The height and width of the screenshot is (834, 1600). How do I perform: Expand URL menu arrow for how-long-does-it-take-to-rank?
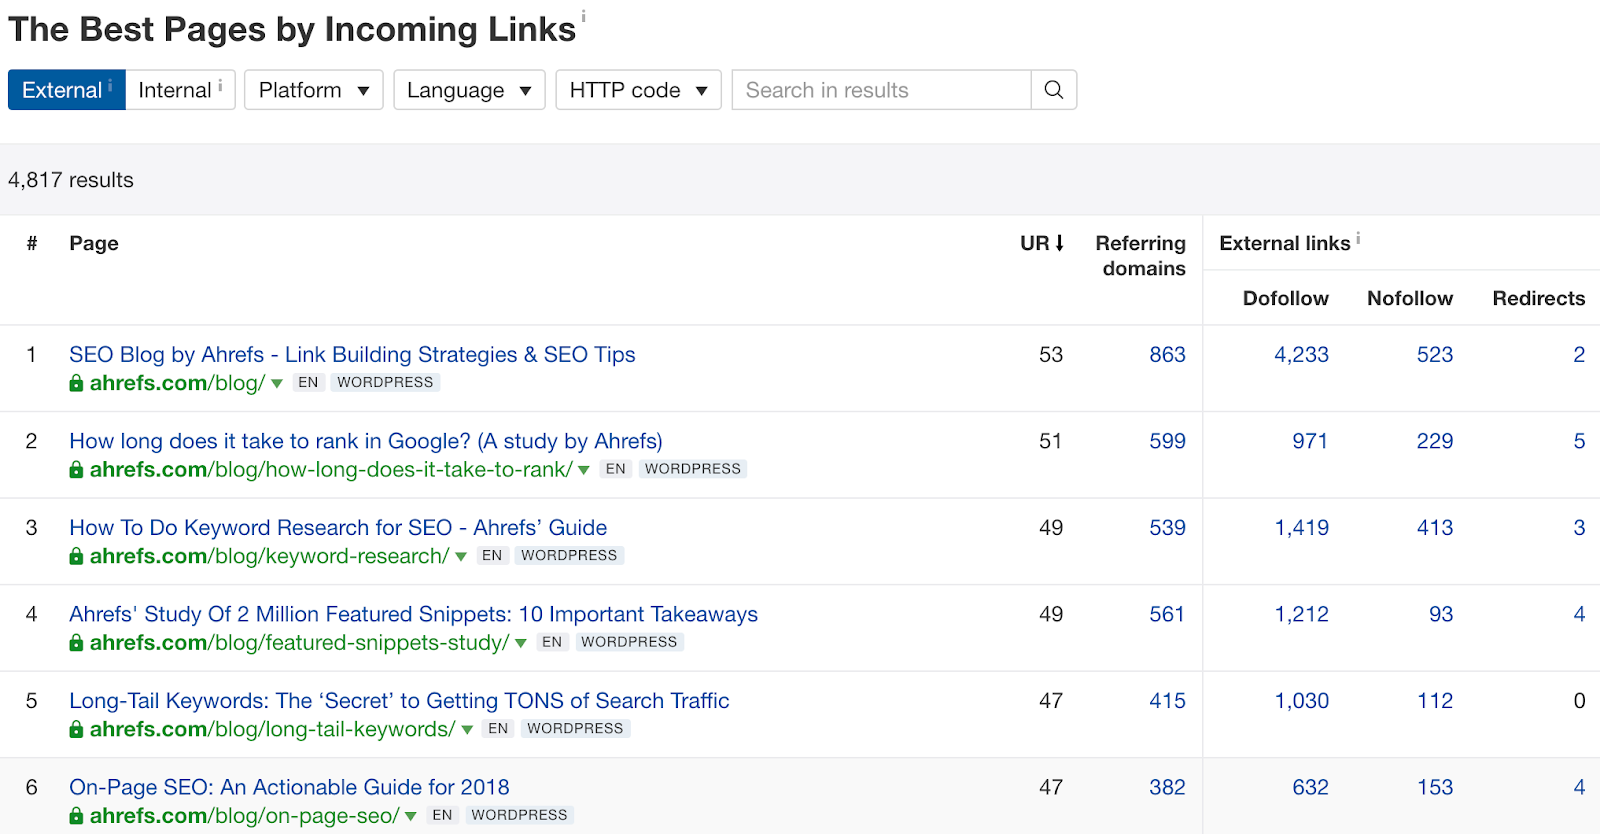pyautogui.click(x=584, y=470)
